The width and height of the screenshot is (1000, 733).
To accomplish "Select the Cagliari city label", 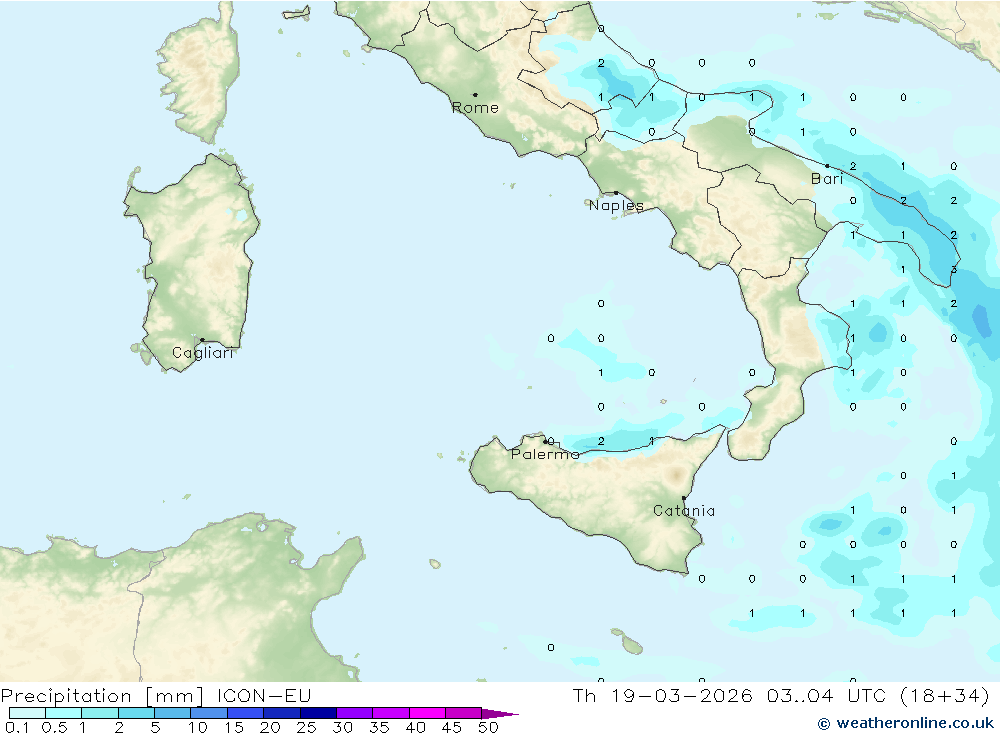I will click(x=203, y=353).
